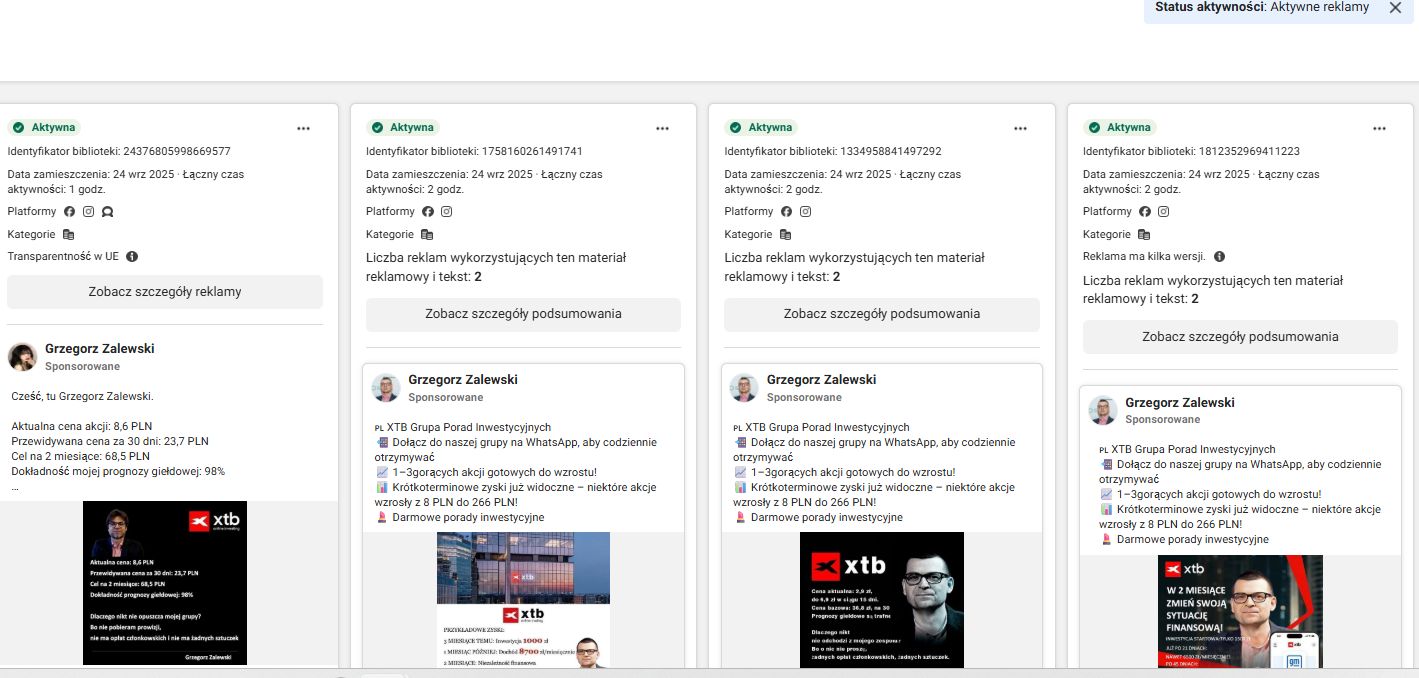Click 'Sponsorowane' label on ad 24376805998669577
This screenshot has width=1419, height=678.
pos(82,367)
